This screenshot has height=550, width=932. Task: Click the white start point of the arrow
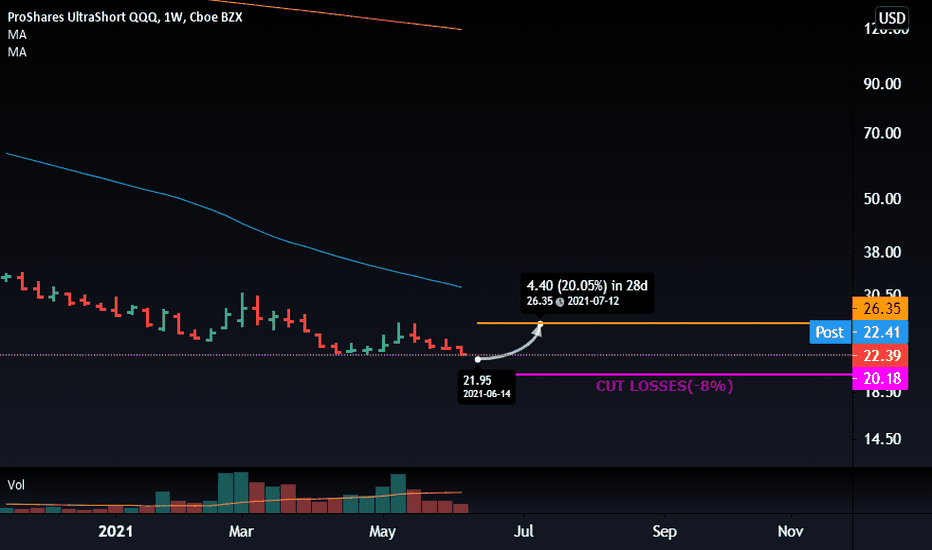[478, 359]
